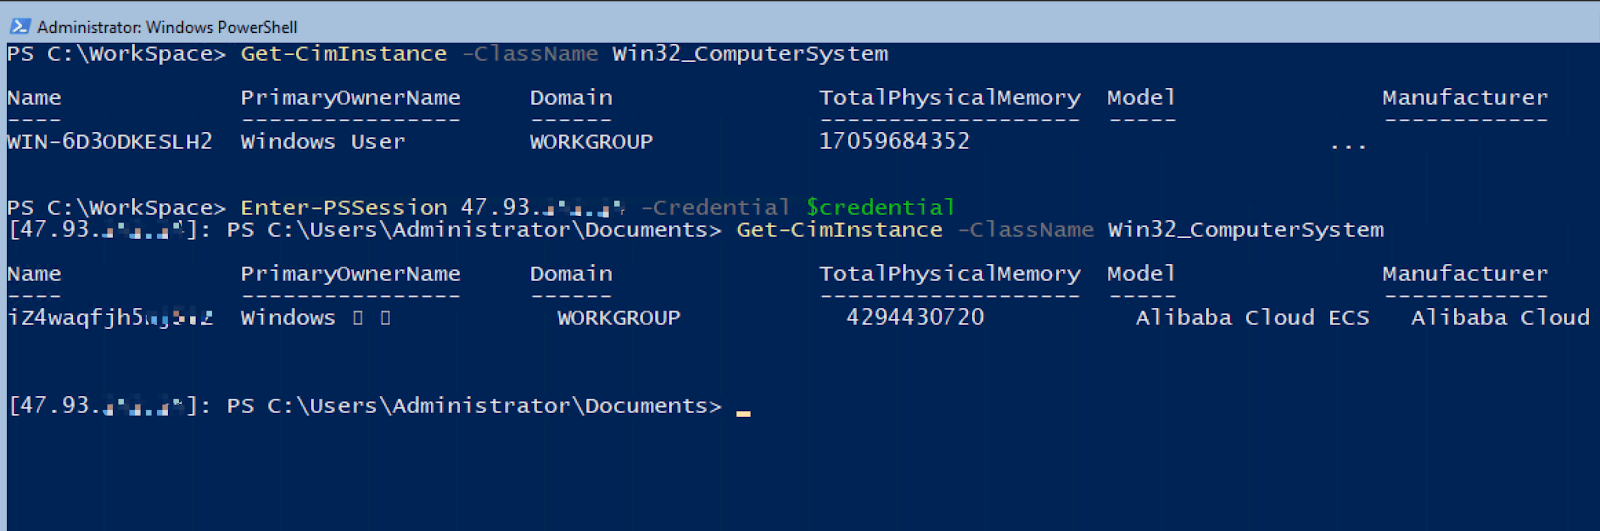This screenshot has height=531, width=1600.
Task: Click the first '-ClassName' parameter
Action: [530, 54]
